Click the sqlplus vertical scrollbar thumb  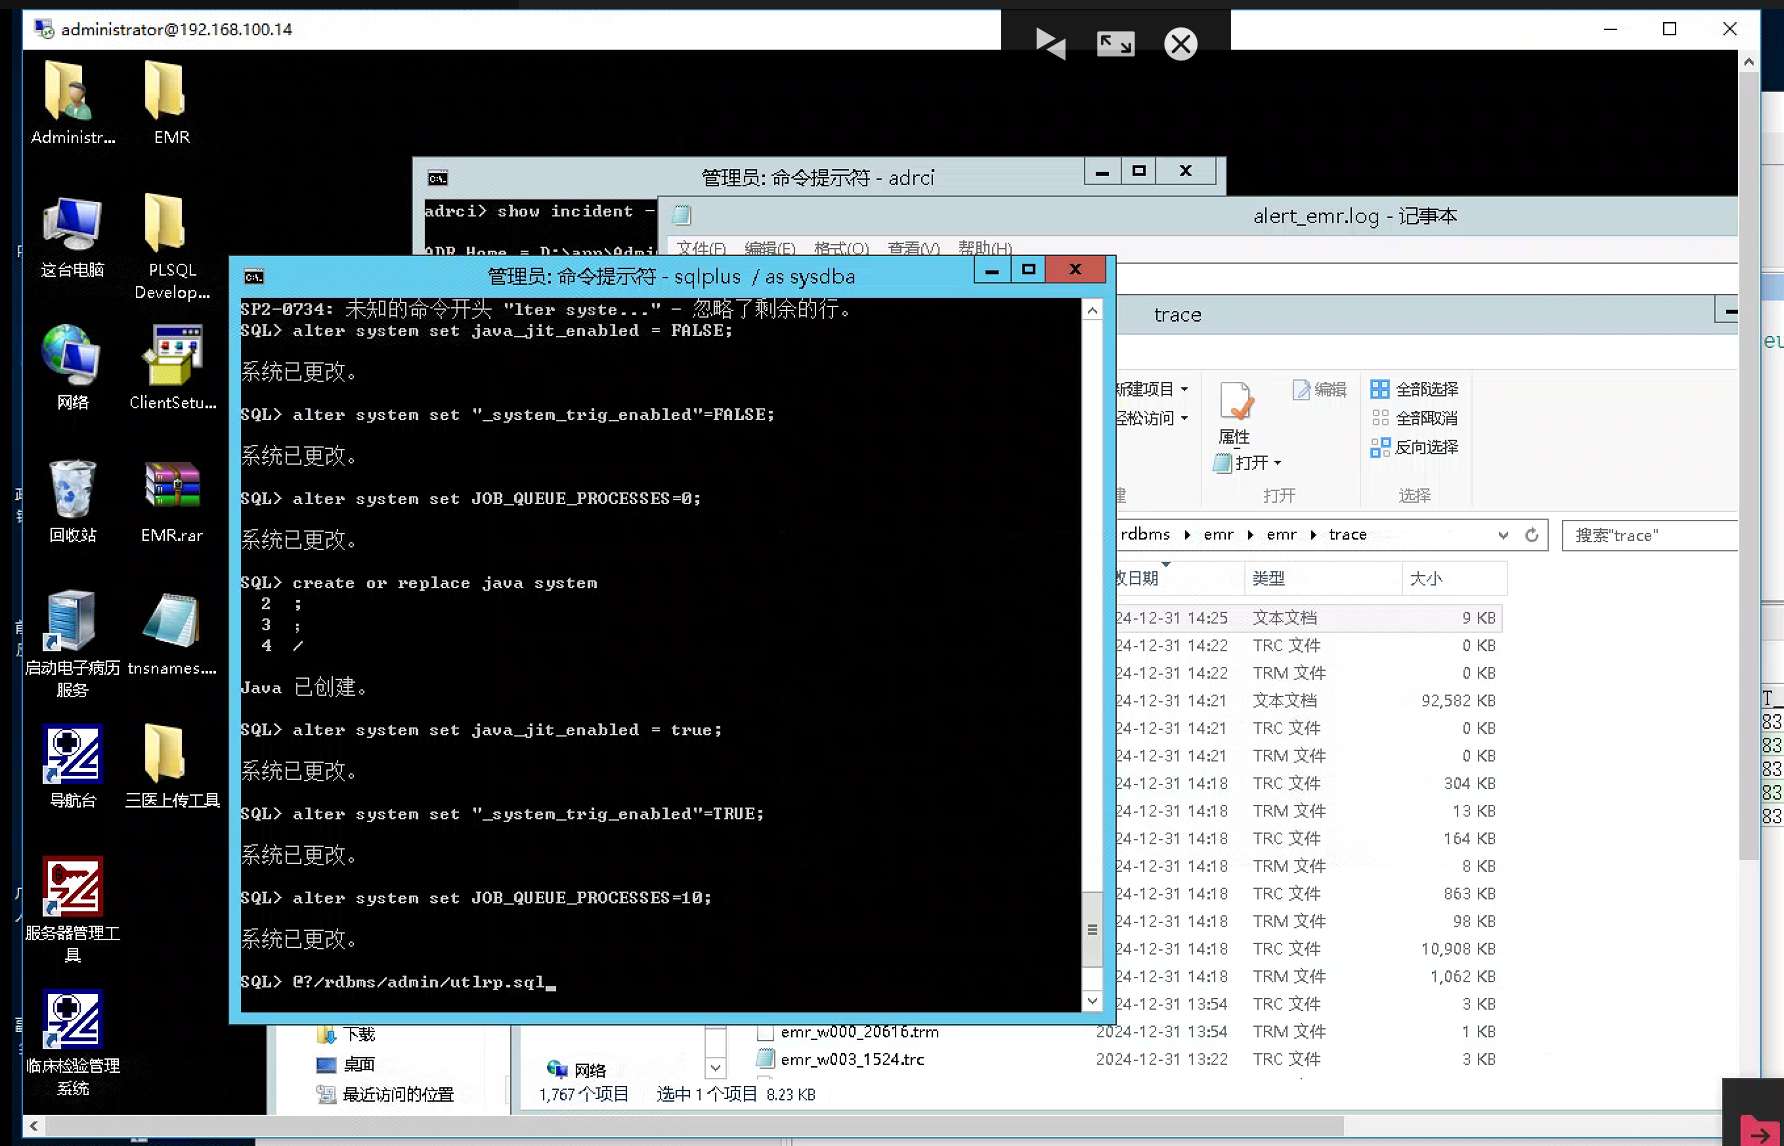(1092, 929)
